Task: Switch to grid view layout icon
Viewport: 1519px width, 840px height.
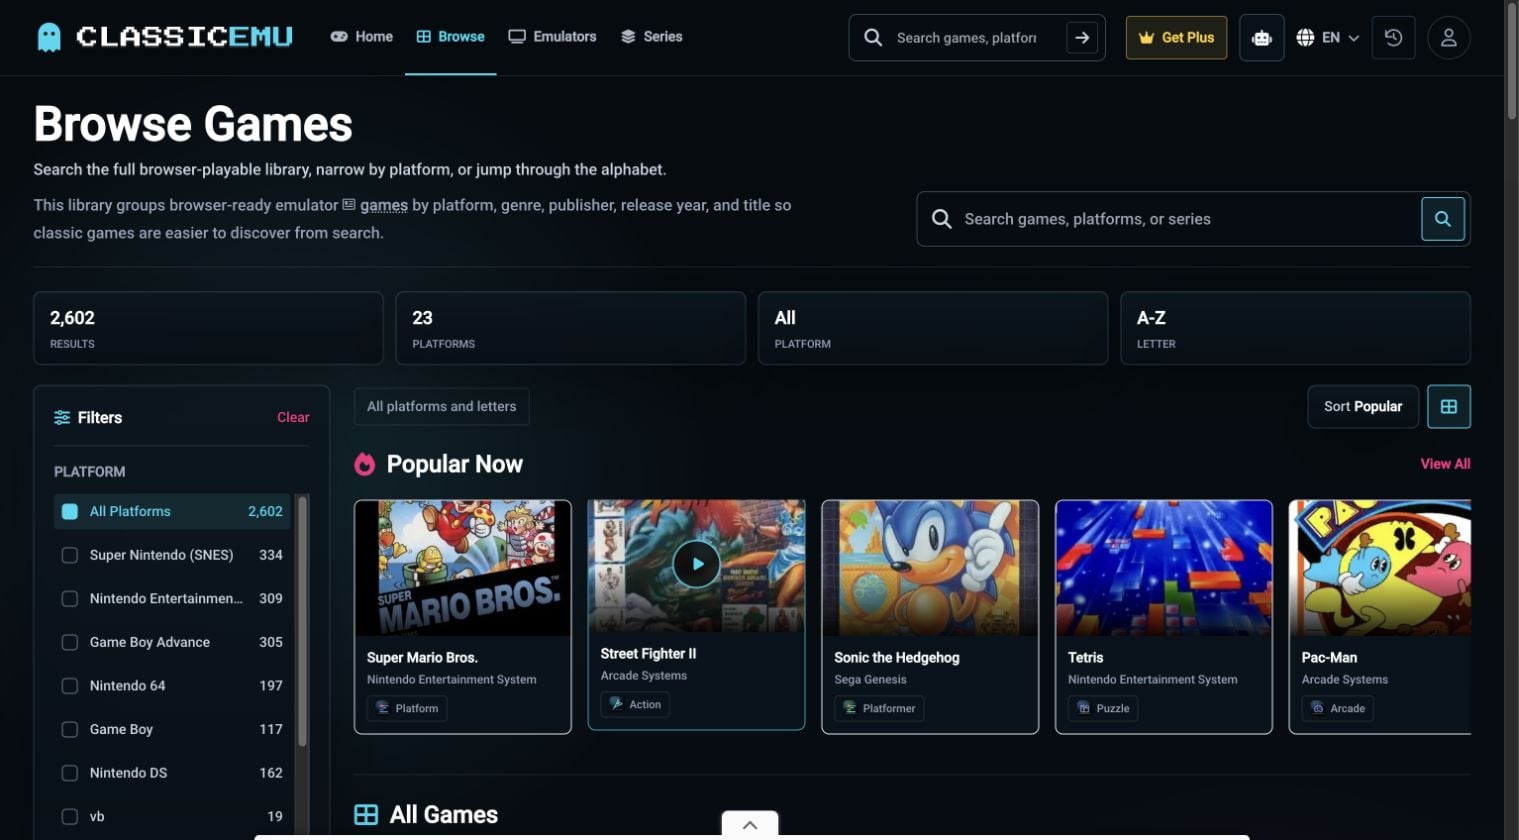Action: pyautogui.click(x=1449, y=407)
